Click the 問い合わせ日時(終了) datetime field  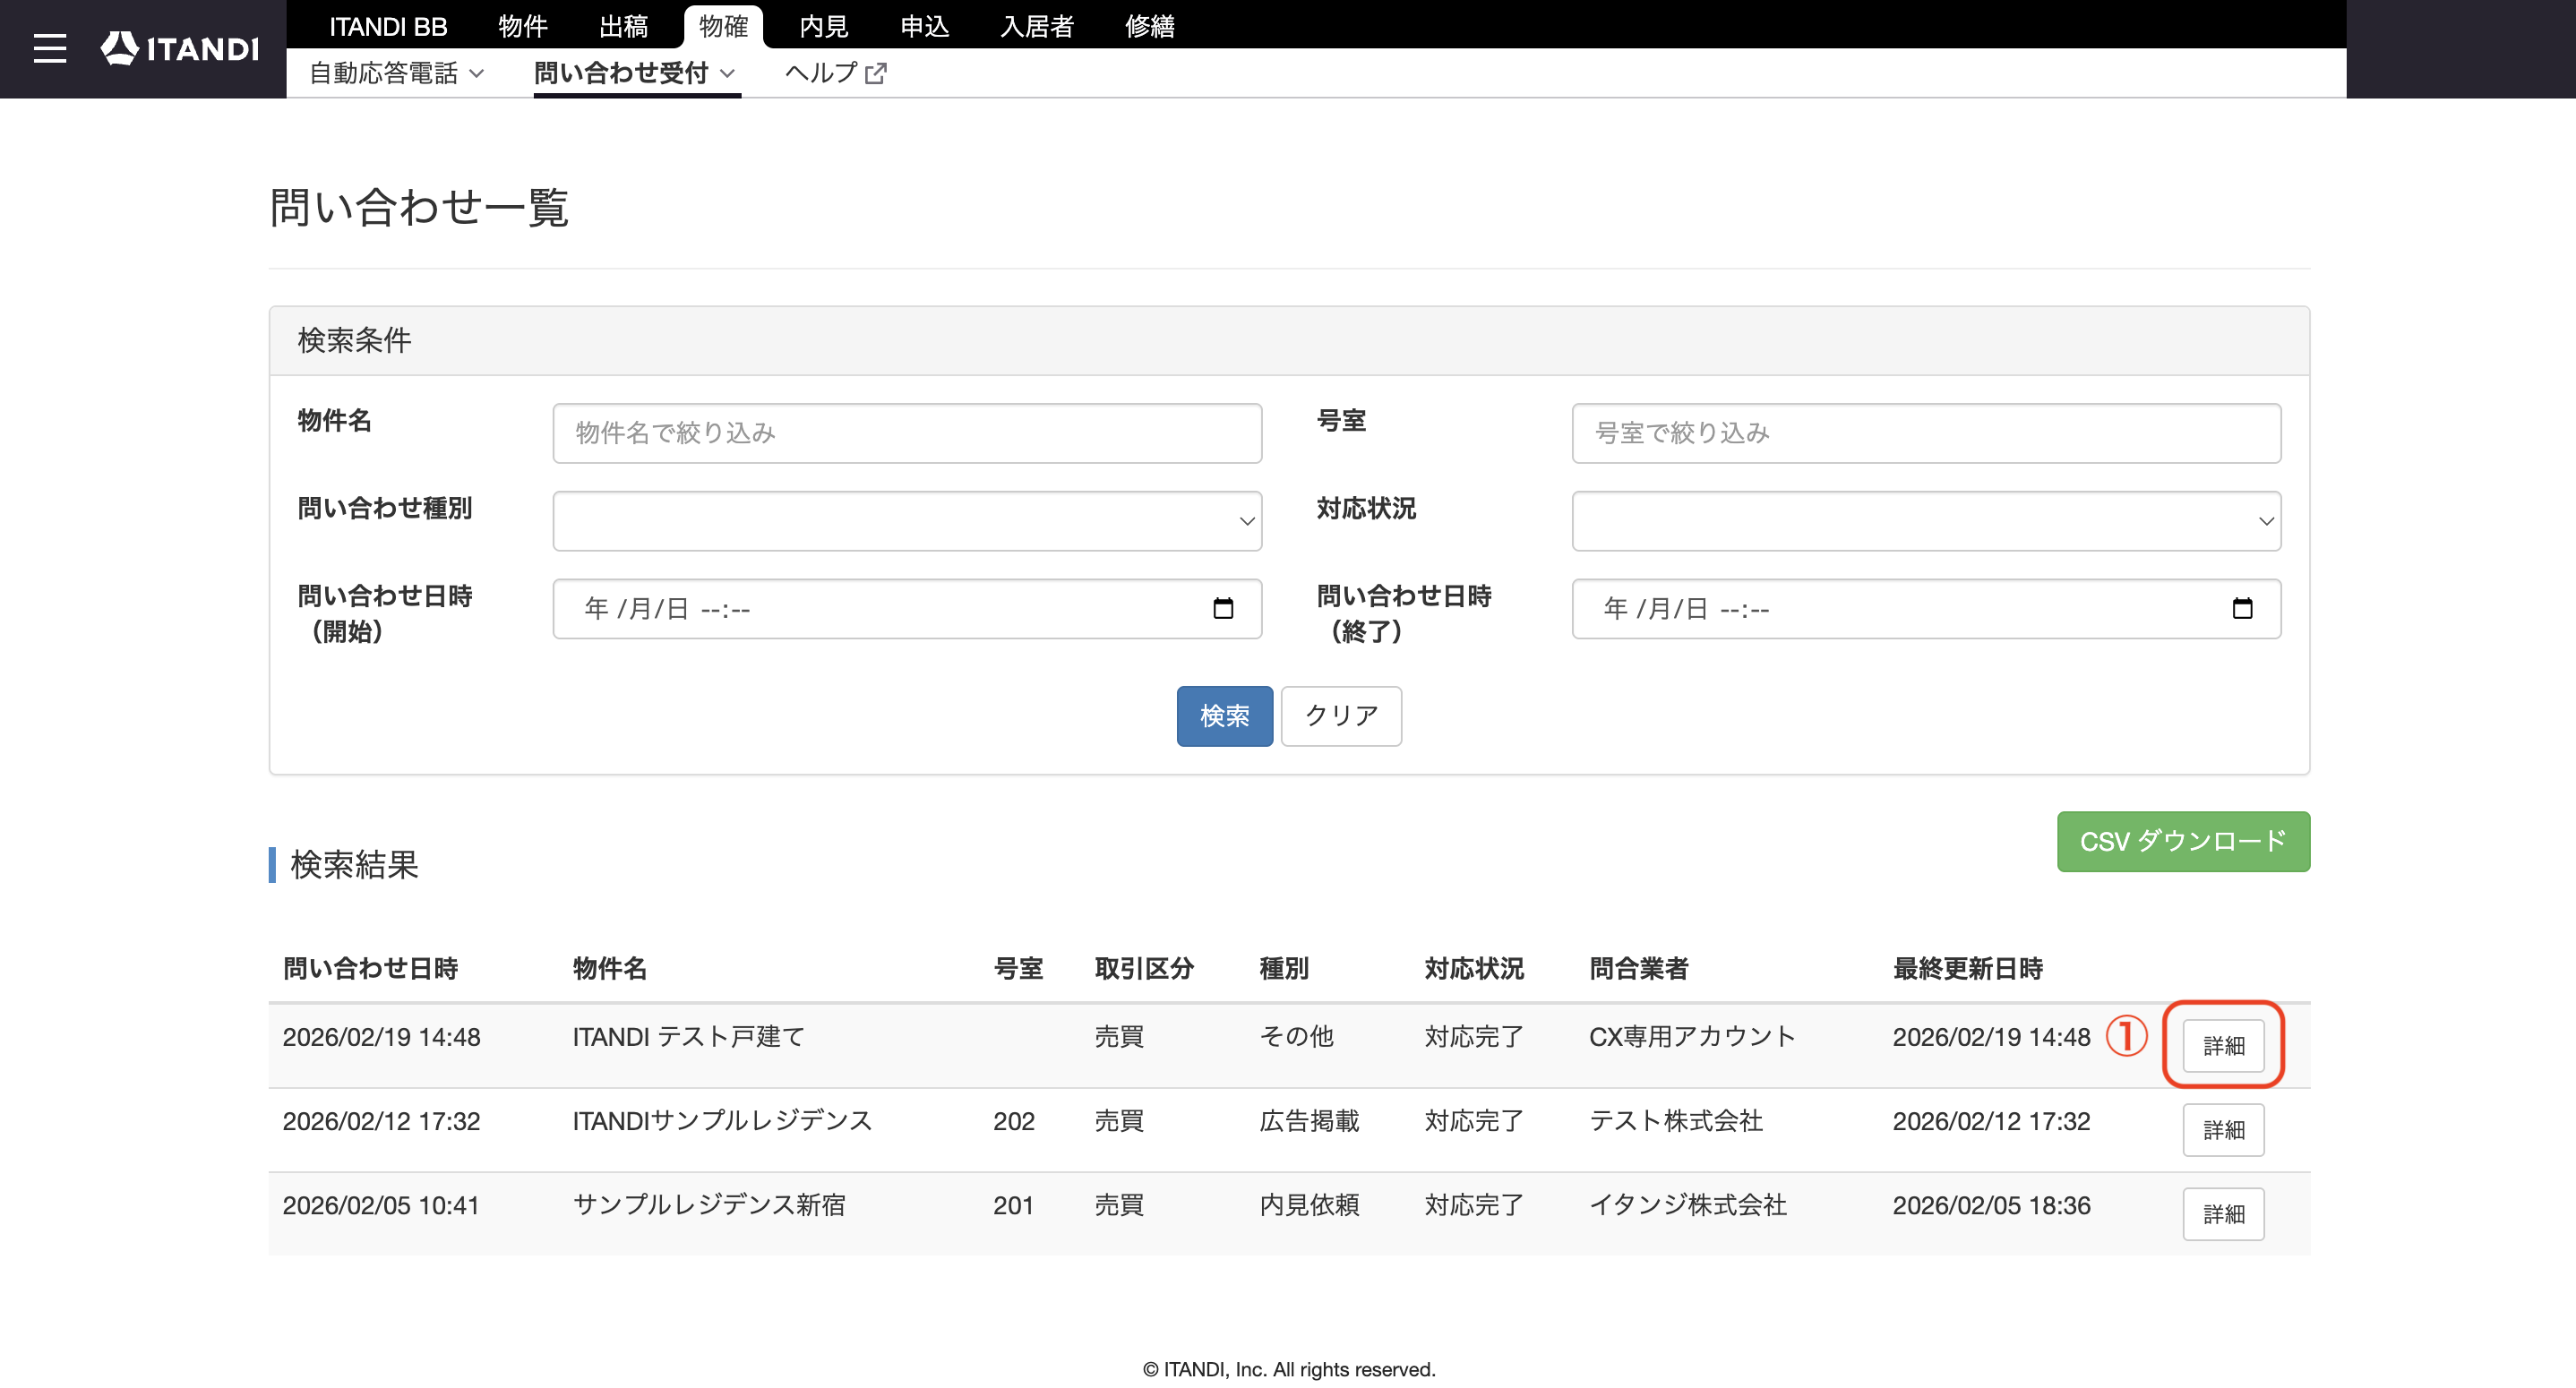coord(1926,609)
